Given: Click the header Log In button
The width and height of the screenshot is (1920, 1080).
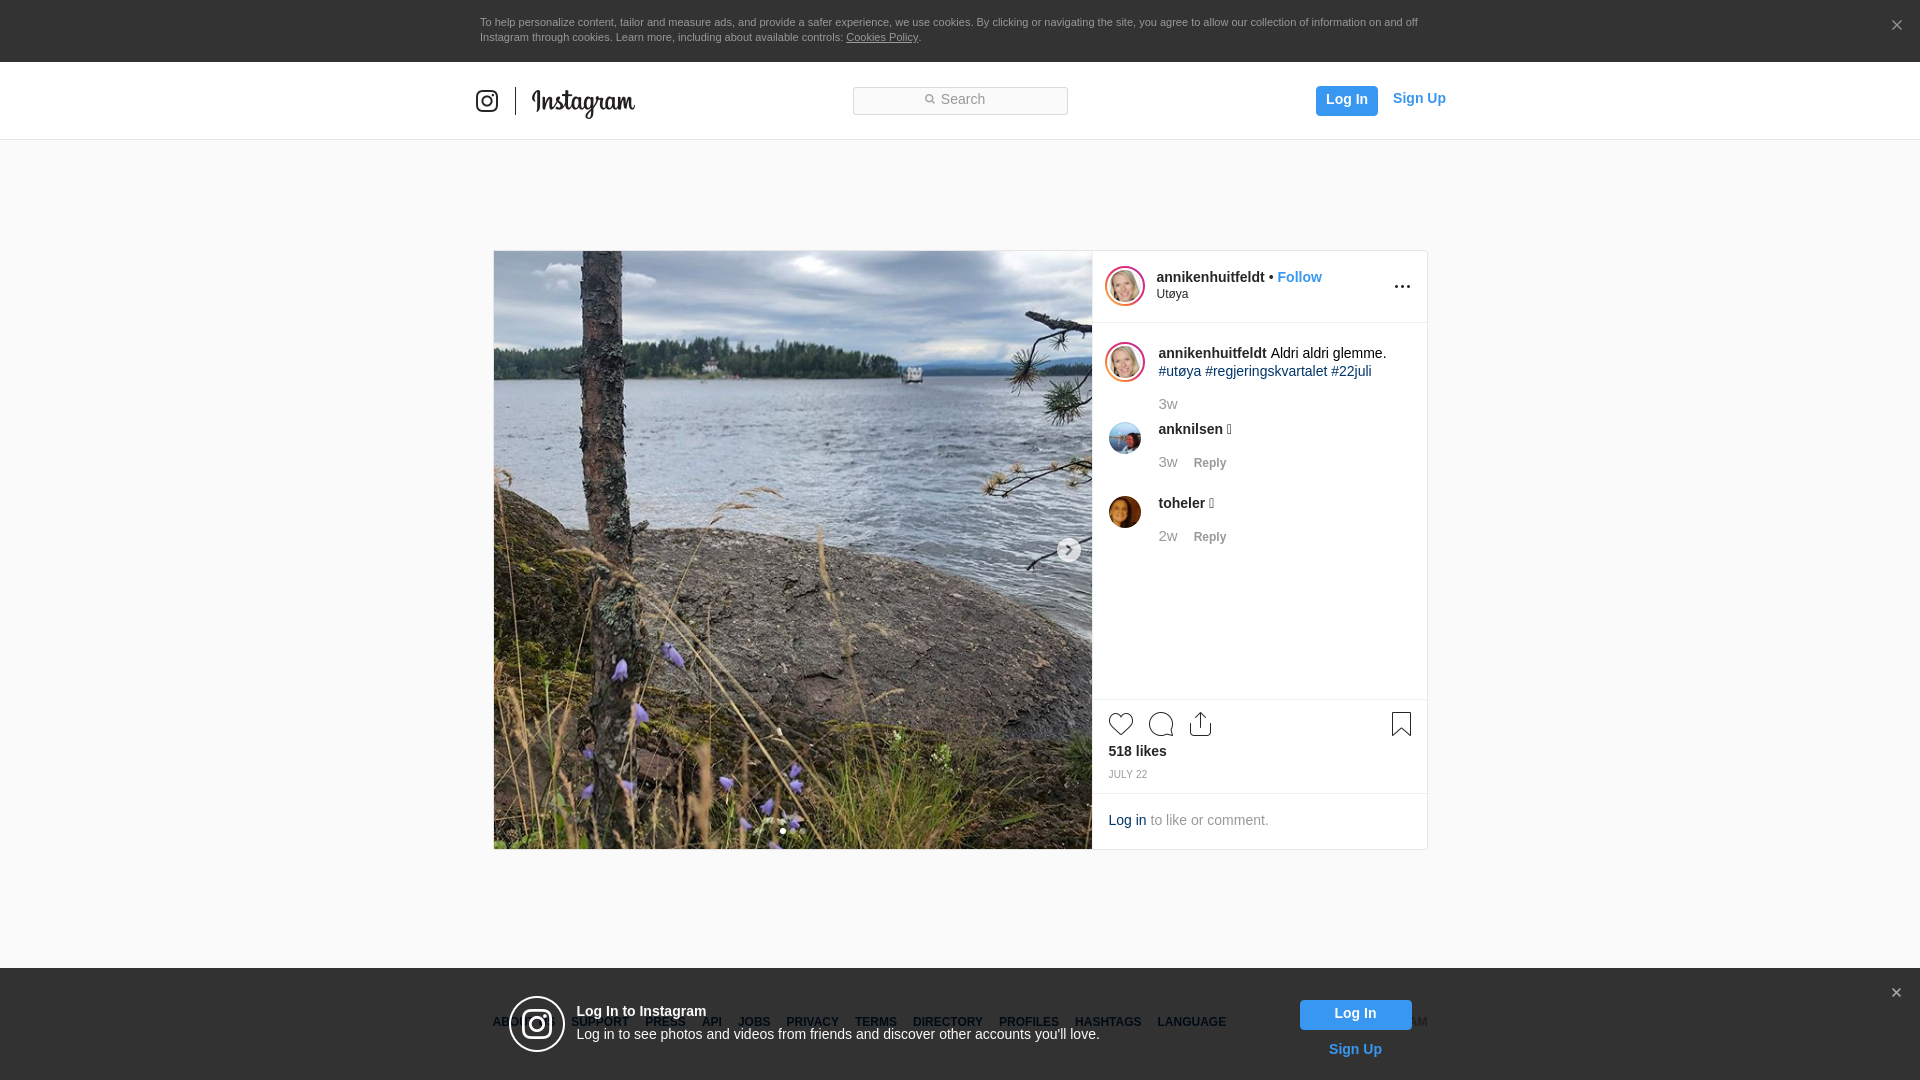Looking at the screenshot, I should [x=1346, y=100].
